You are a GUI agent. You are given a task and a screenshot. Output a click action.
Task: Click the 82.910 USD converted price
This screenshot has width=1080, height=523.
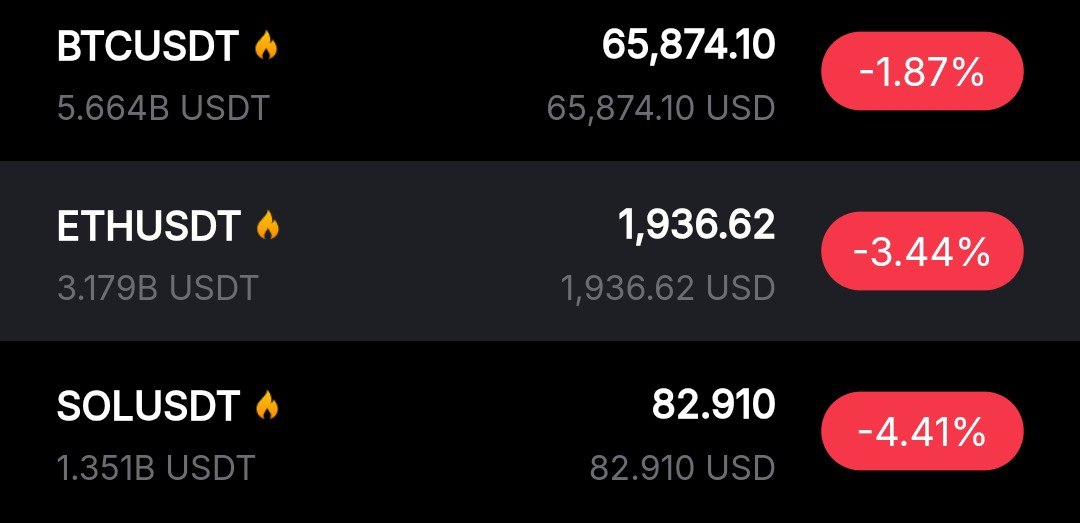(682, 467)
